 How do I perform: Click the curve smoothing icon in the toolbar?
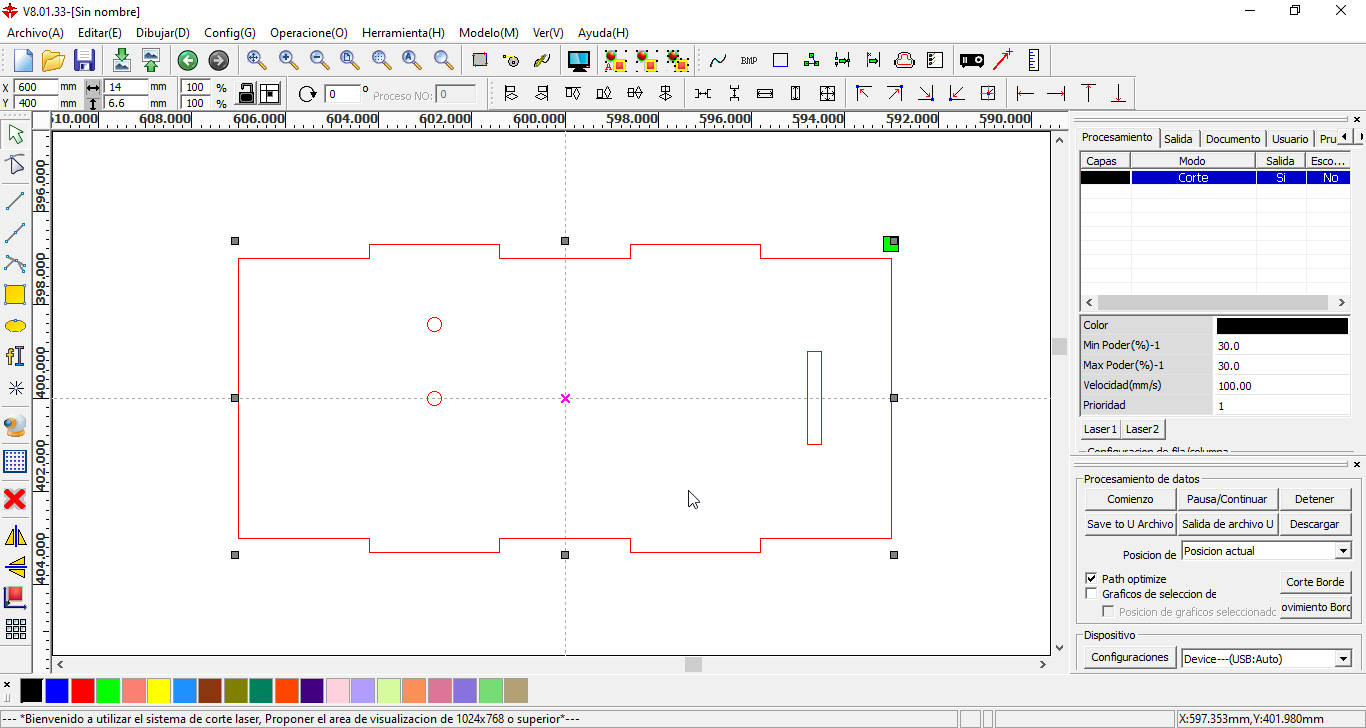718,60
